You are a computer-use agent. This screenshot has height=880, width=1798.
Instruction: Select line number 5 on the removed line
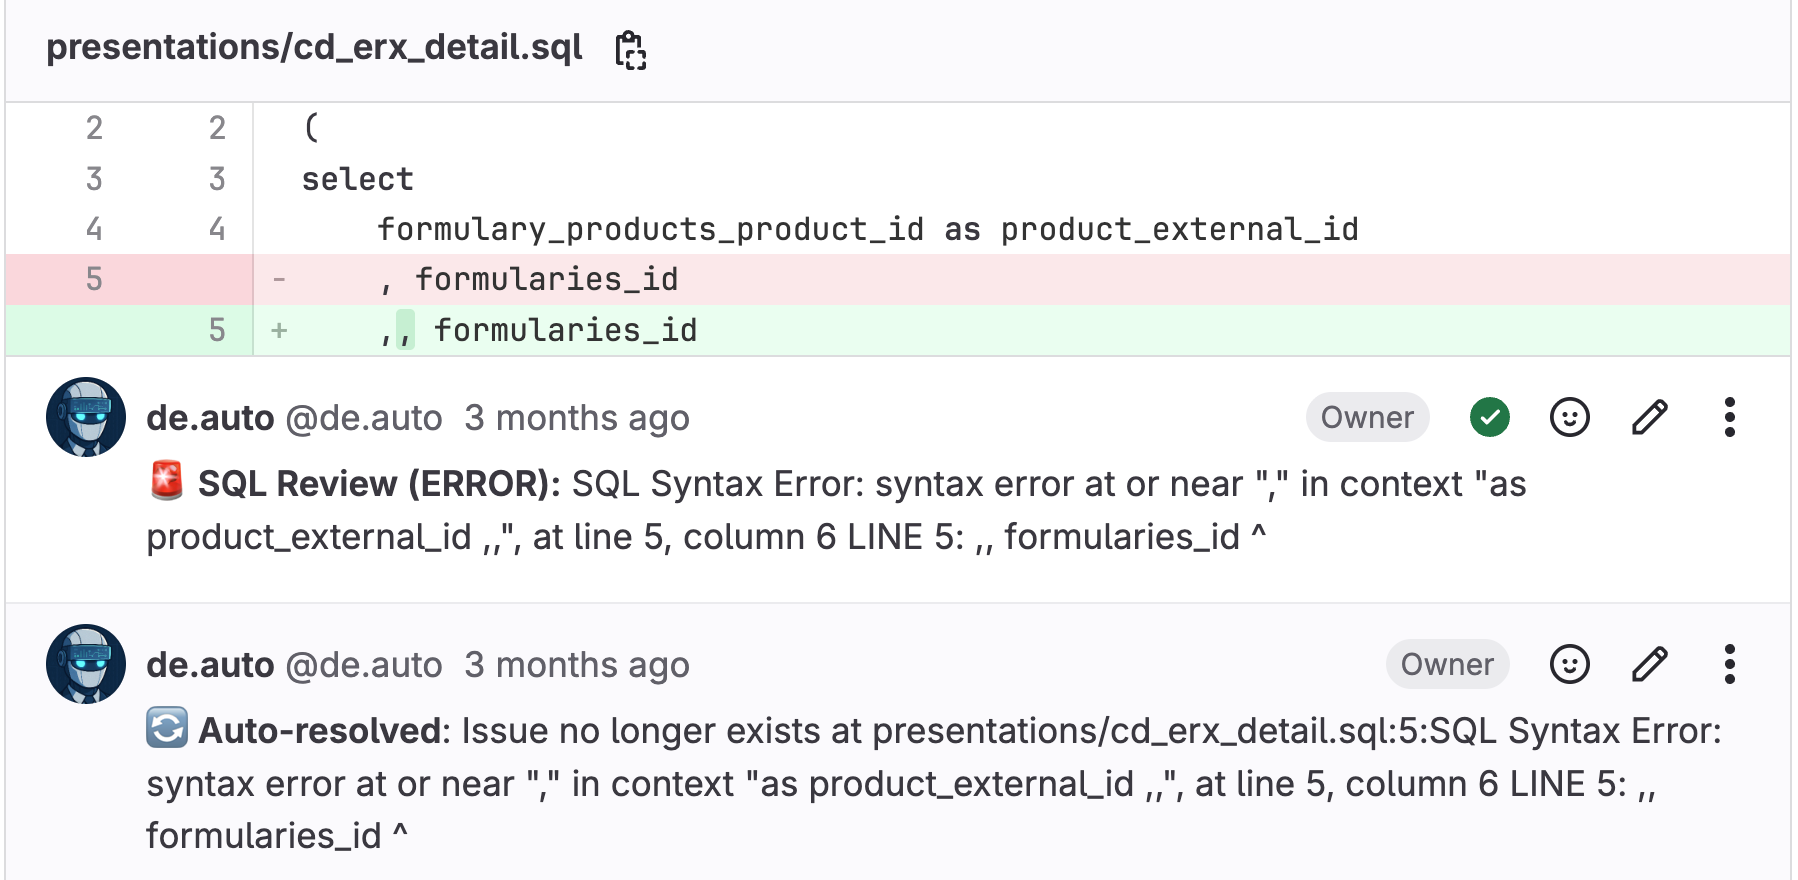pyautogui.click(x=93, y=279)
